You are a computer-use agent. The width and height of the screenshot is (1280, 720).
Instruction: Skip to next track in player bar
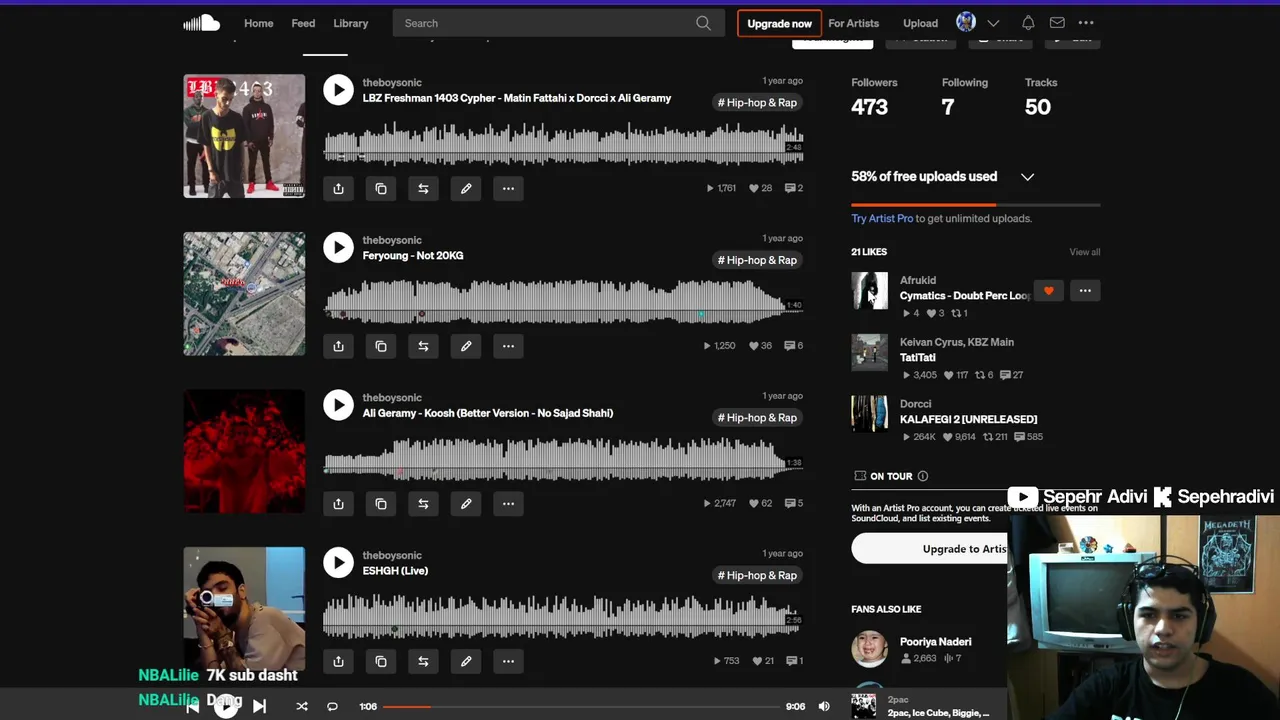pyautogui.click(x=259, y=706)
